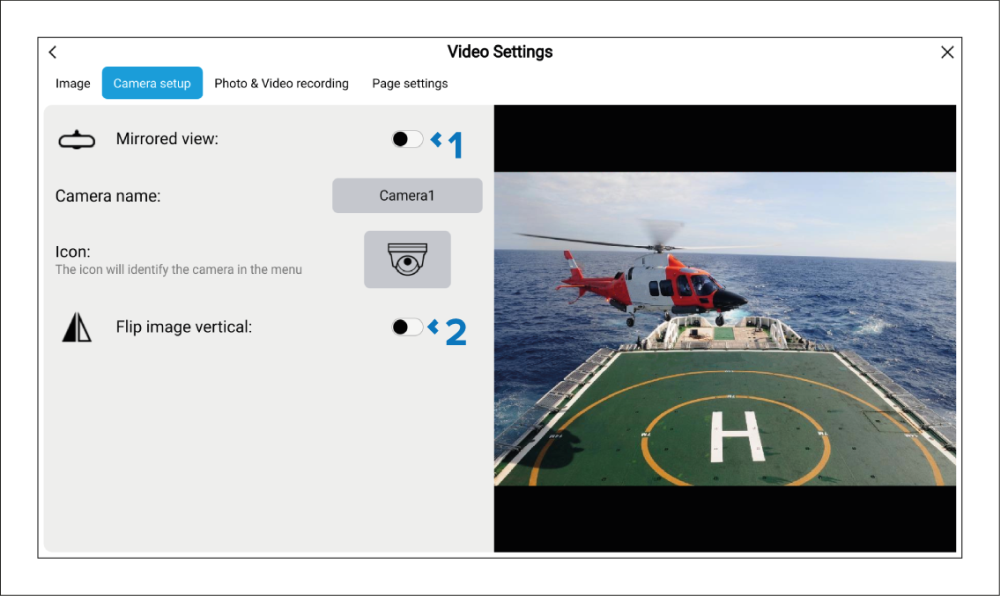Open the Photo & Video recording tab
Image resolution: width=1000 pixels, height=596 pixels.
pyautogui.click(x=281, y=83)
